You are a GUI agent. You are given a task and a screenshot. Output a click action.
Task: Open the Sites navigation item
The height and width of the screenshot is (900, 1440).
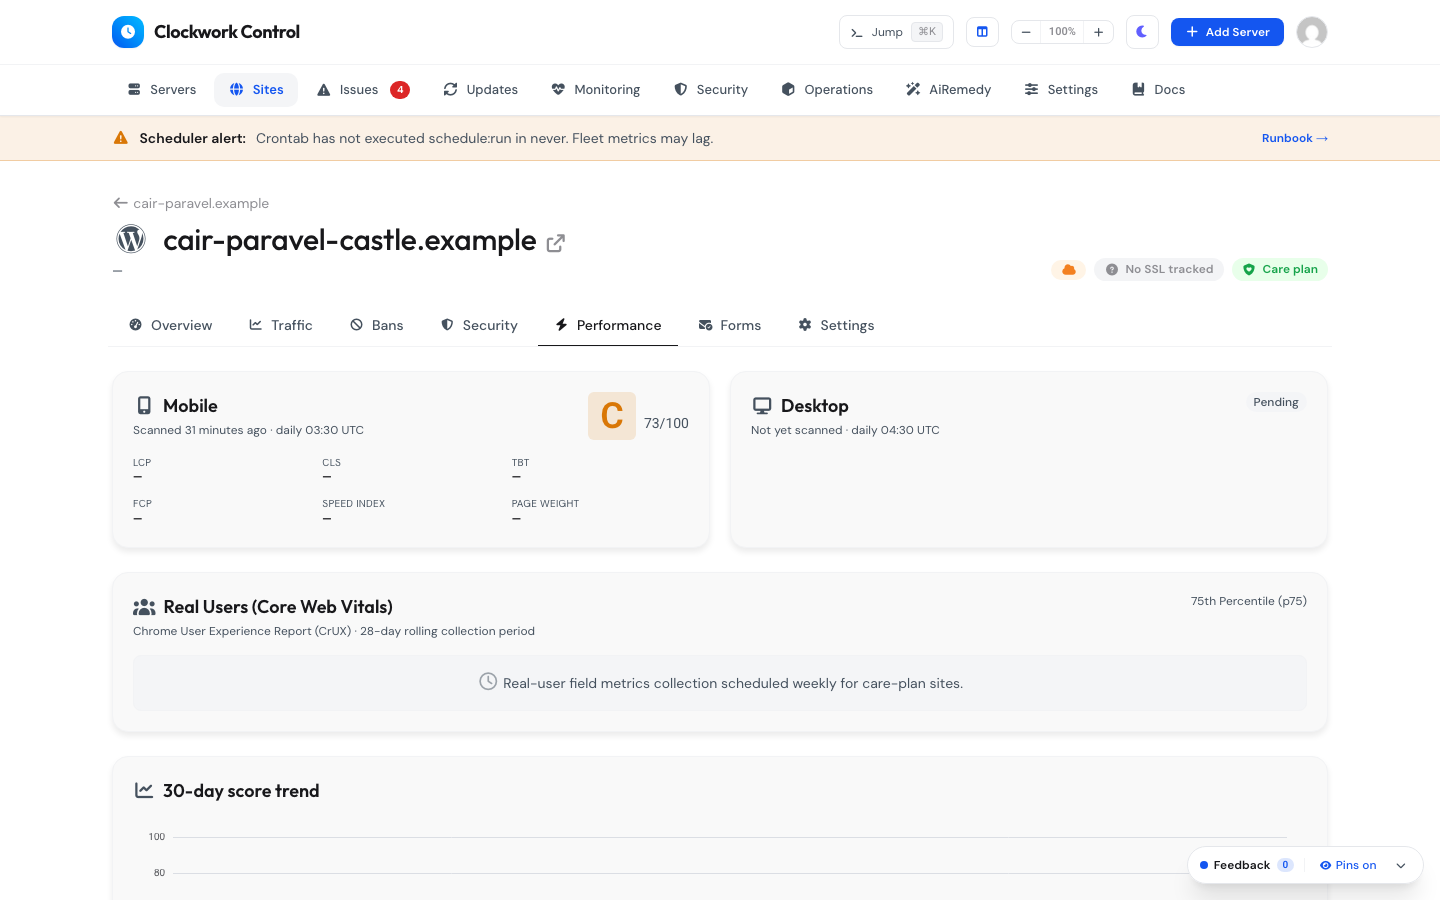pyautogui.click(x=256, y=90)
